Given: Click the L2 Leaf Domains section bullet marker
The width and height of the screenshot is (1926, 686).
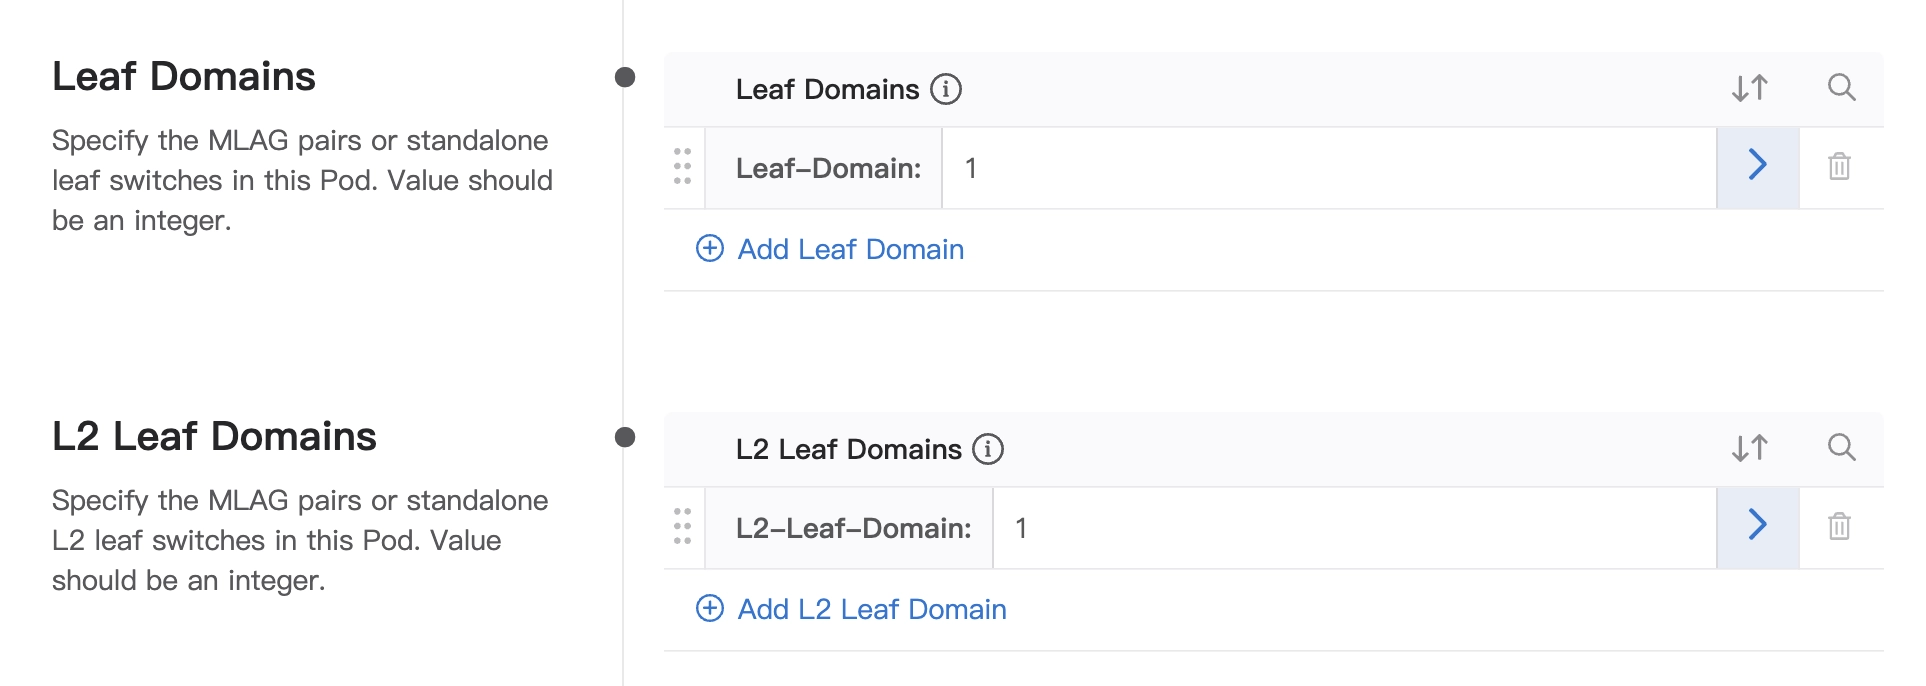Looking at the screenshot, I should pos(625,437).
